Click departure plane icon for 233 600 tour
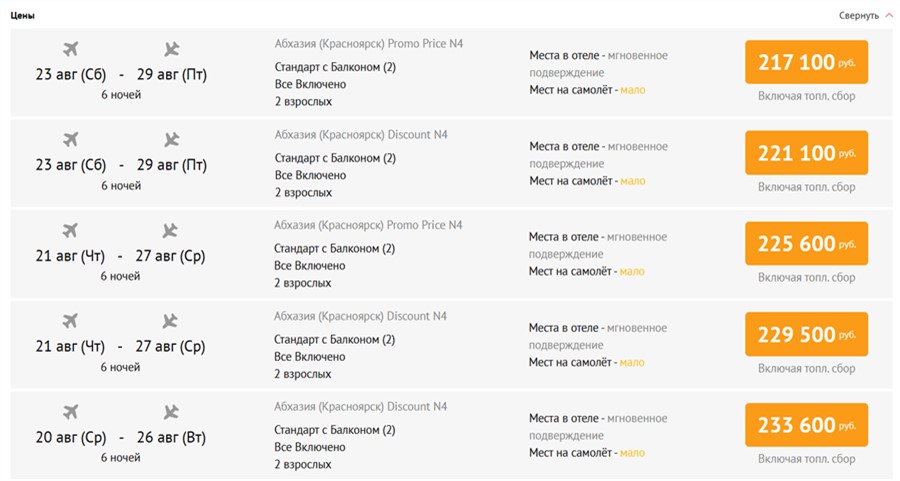 pos(70,412)
